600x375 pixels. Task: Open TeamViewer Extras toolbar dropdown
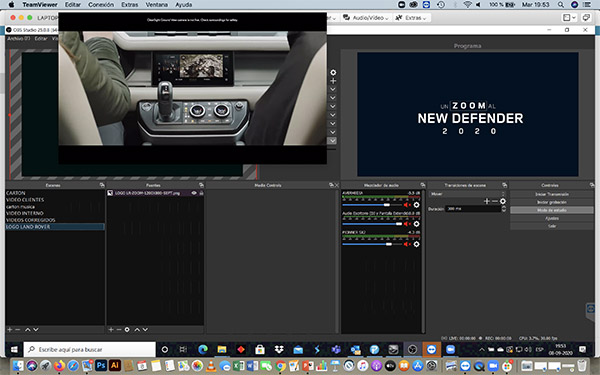coord(411,18)
